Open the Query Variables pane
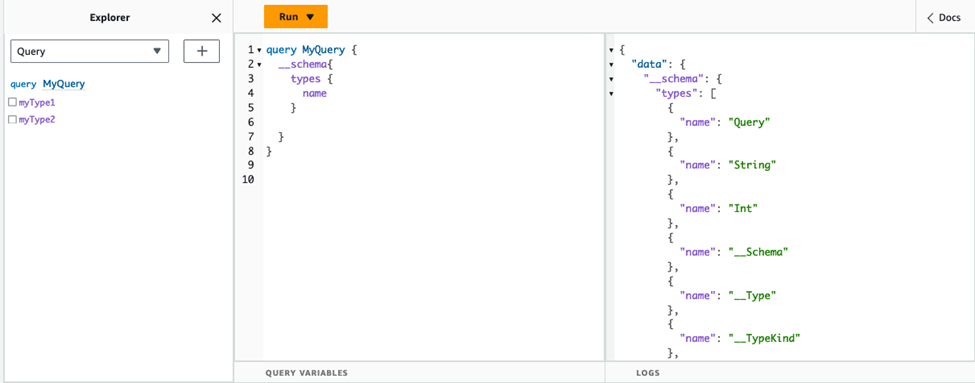Screen dimensions: 975x383 [306, 373]
